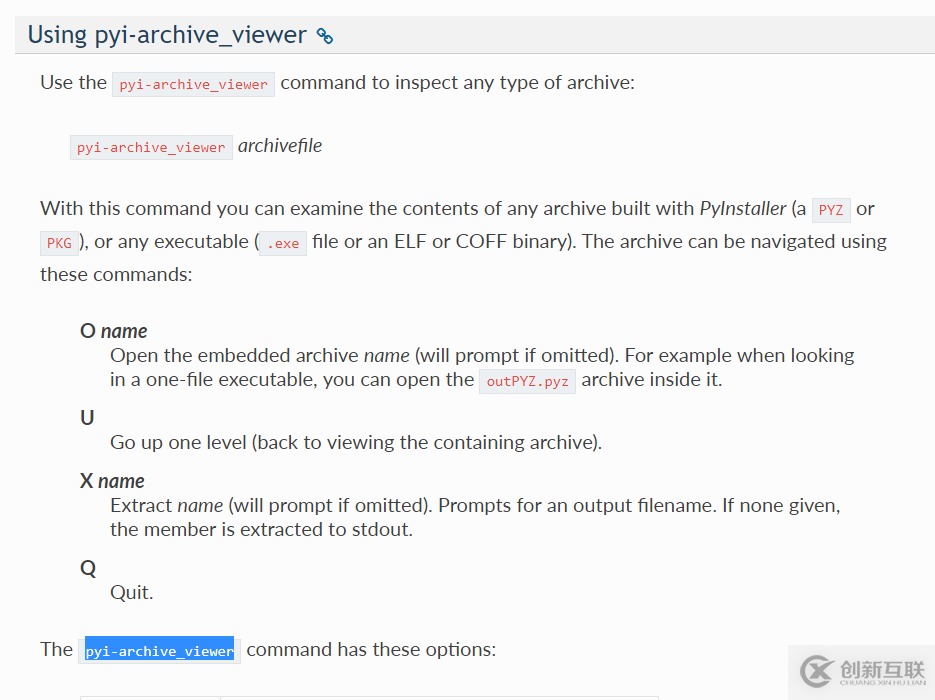
Task: Click the pyi-archive_viewer code before archivefile
Action: pos(151,147)
